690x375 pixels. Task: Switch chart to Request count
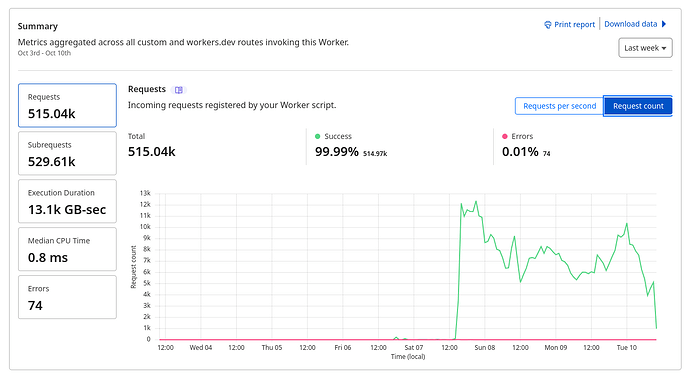click(638, 106)
